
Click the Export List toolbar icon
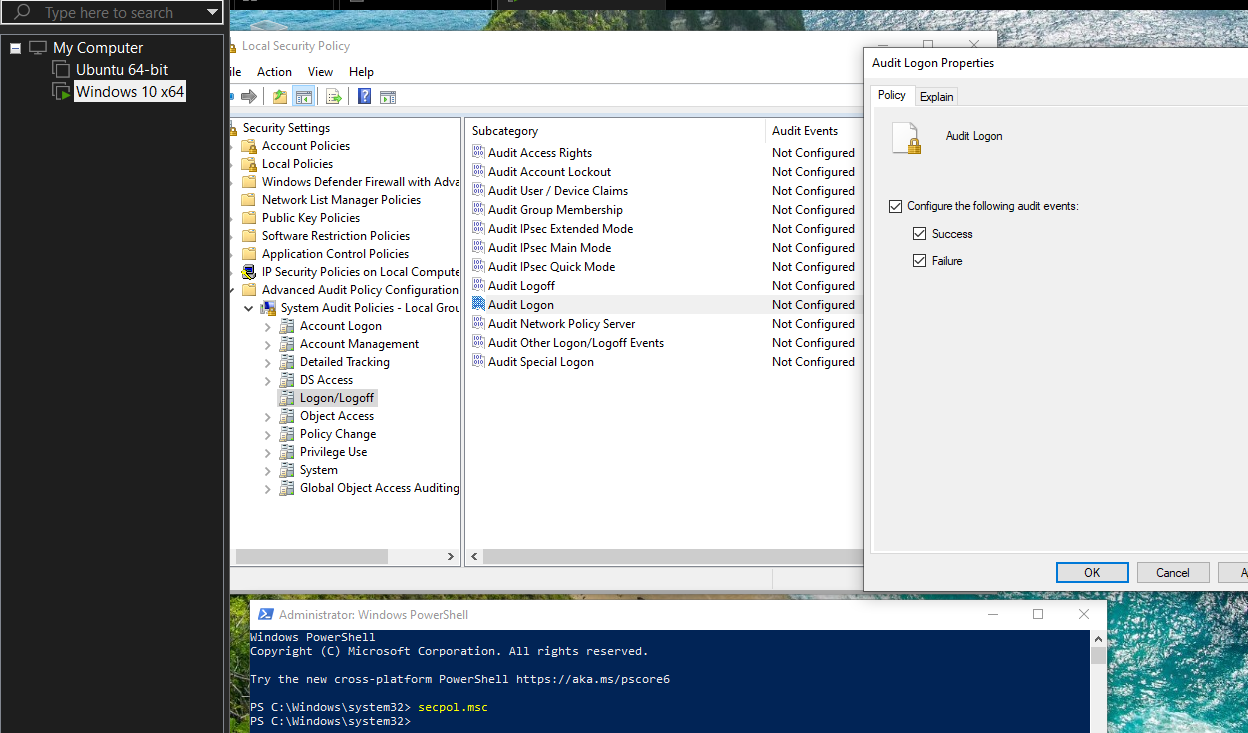[x=334, y=97]
